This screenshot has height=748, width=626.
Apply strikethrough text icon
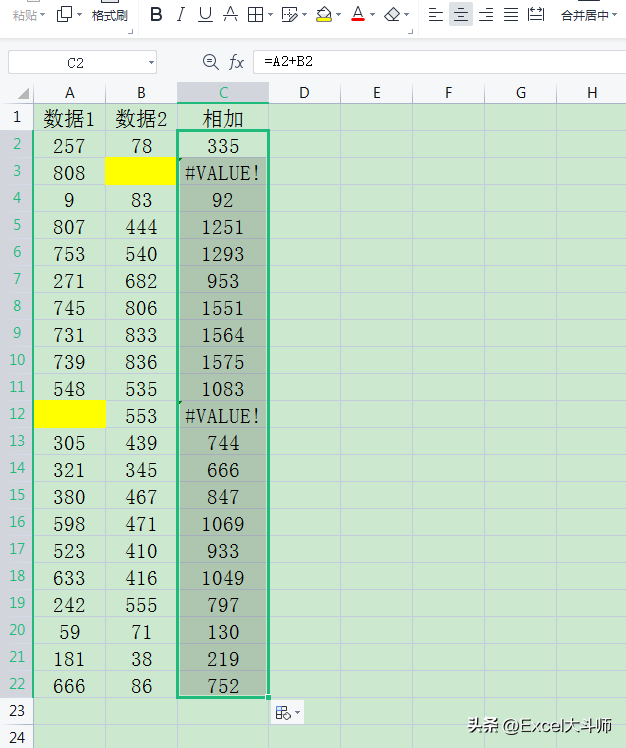point(230,15)
